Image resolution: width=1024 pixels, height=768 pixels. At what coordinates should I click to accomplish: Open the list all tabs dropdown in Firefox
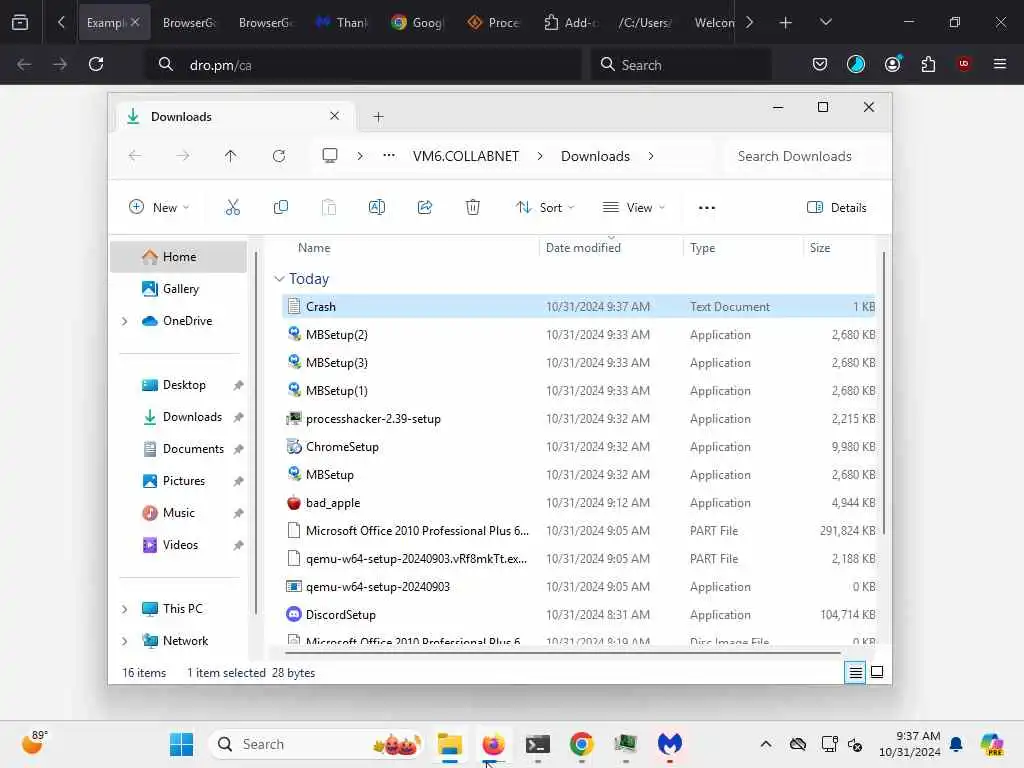click(x=825, y=22)
